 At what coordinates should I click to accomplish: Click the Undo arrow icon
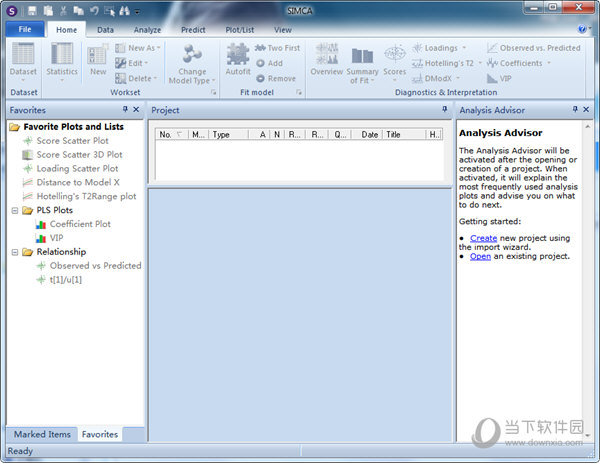pyautogui.click(x=94, y=11)
